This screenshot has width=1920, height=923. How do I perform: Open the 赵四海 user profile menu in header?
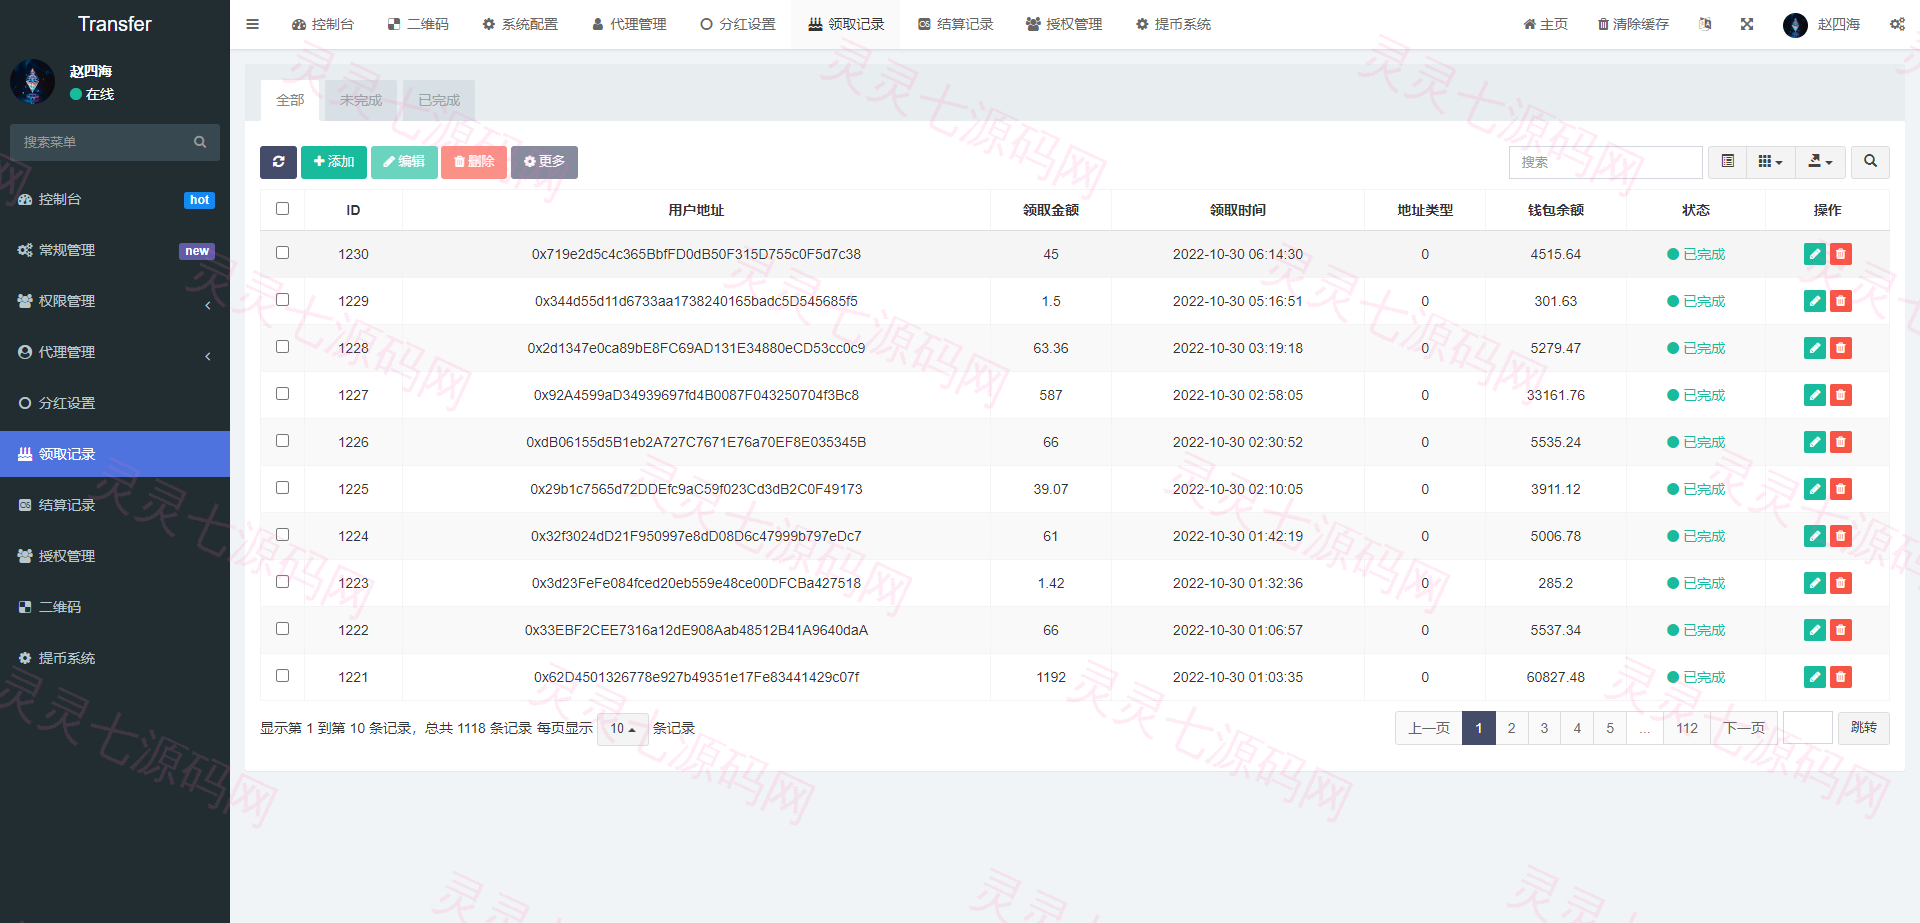pos(1822,24)
